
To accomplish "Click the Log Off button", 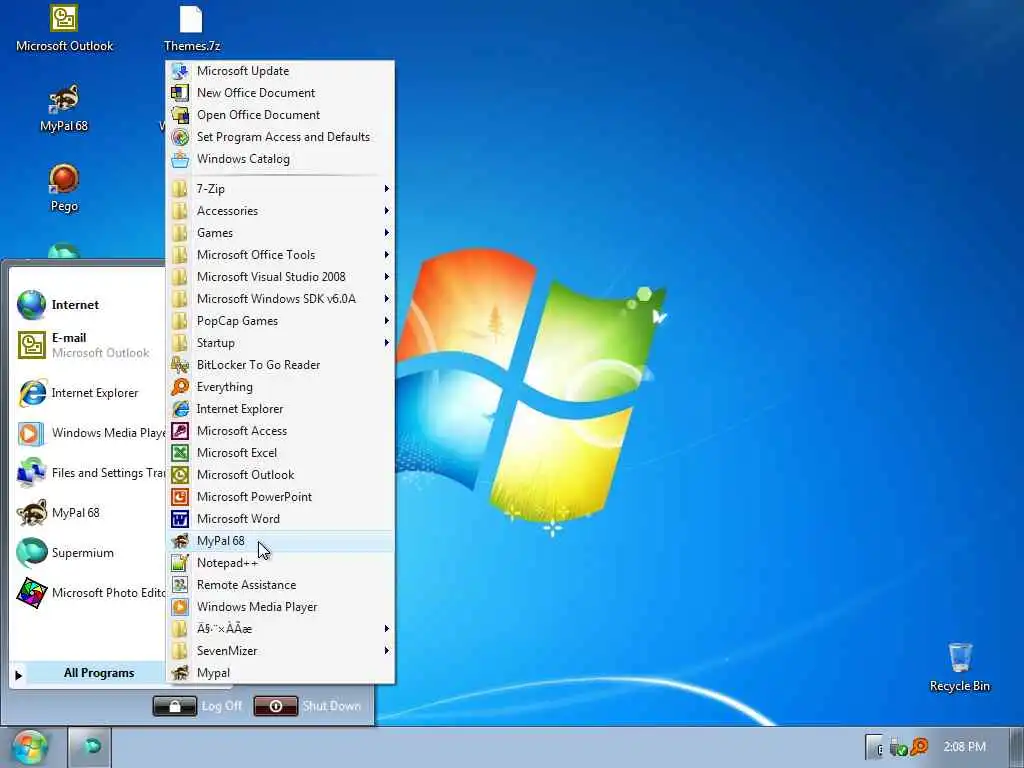I will coord(197,706).
